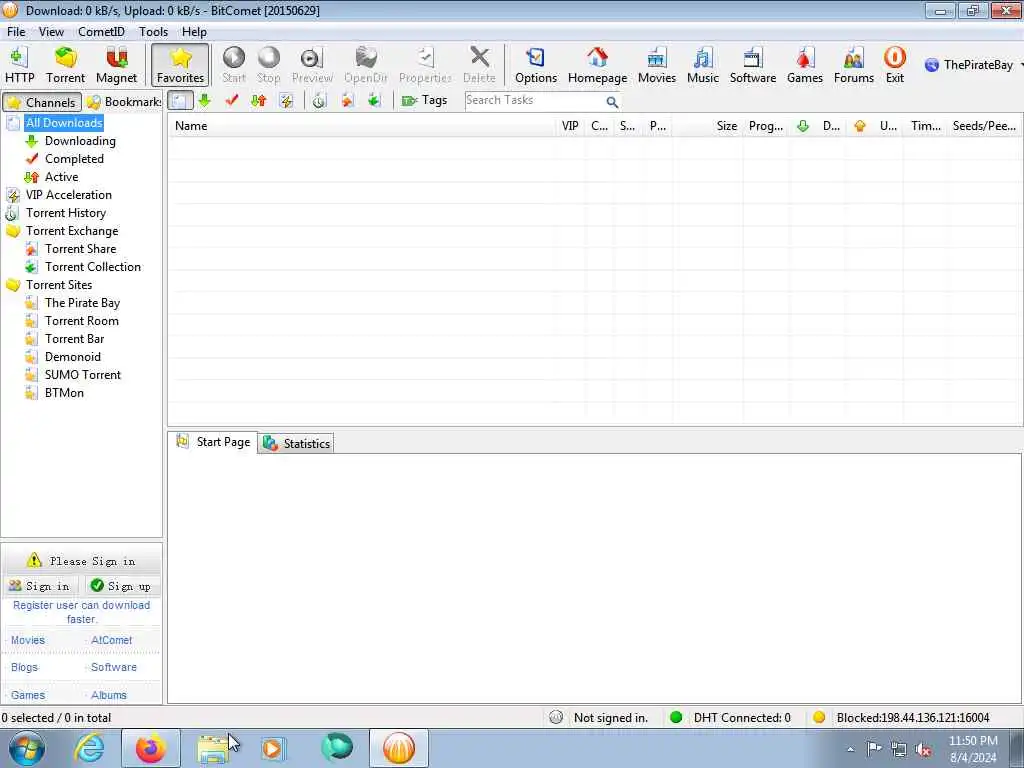Switch to the Statistics tab

(x=296, y=443)
